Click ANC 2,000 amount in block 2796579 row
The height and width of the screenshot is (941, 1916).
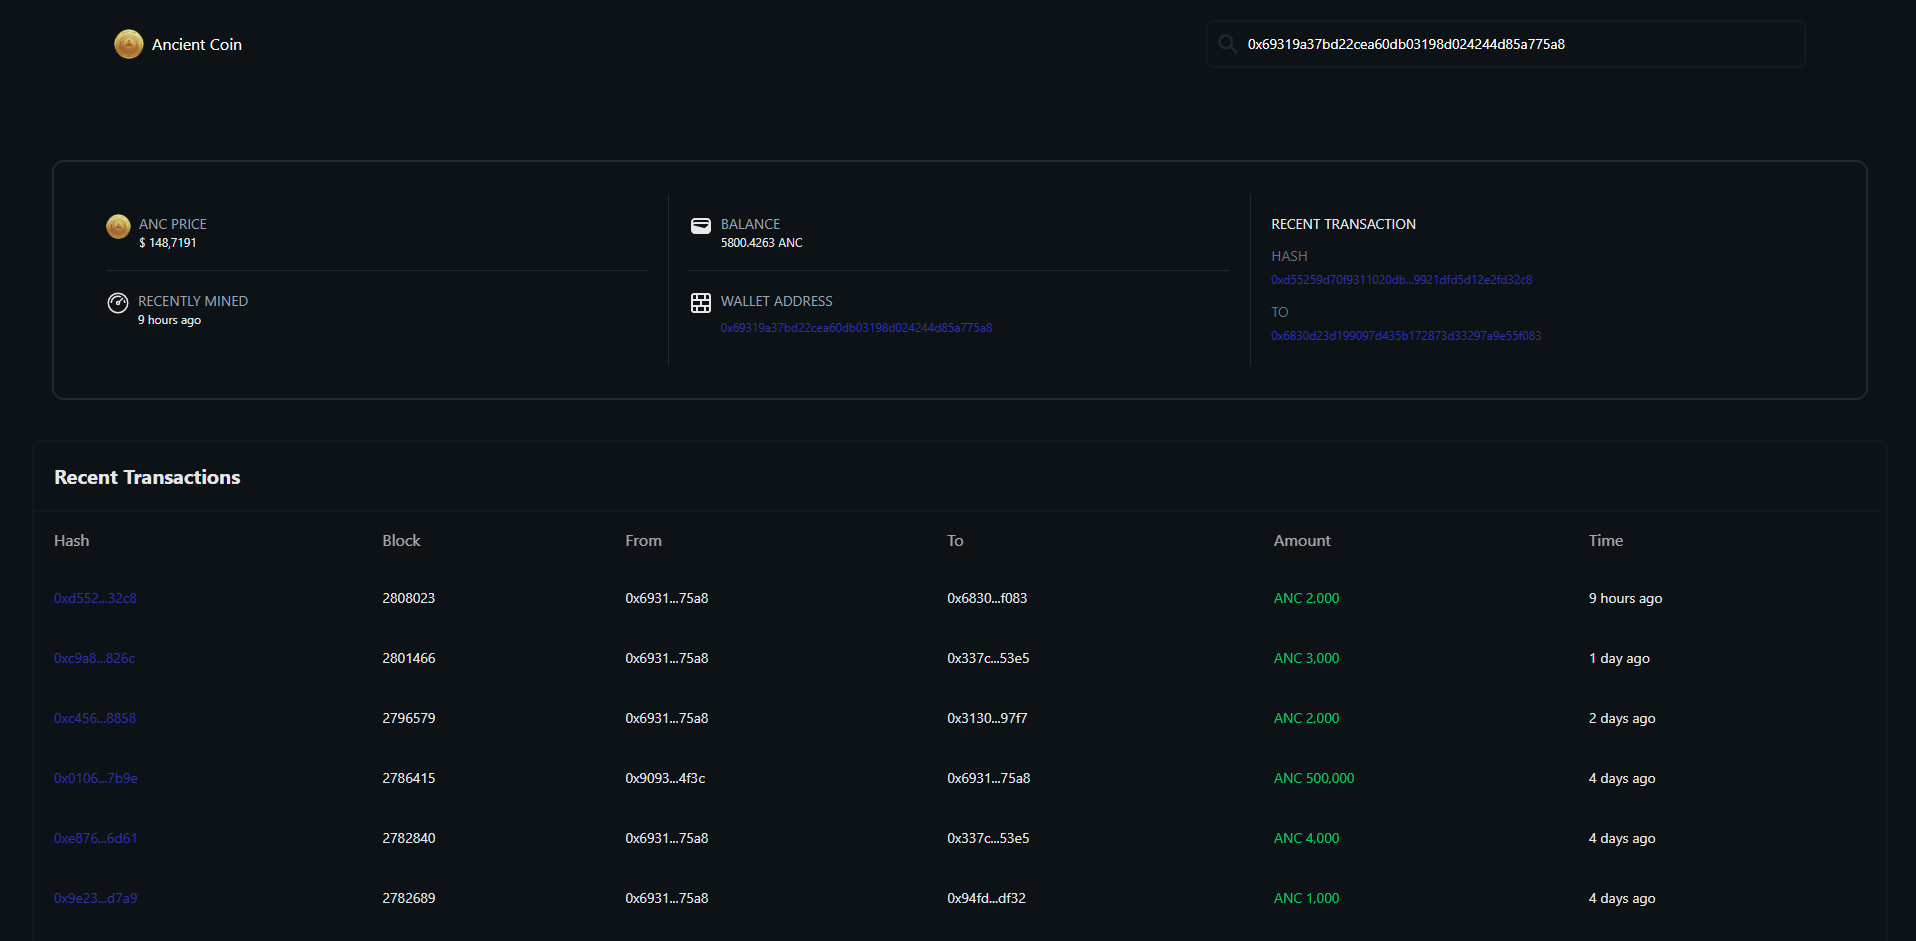point(1306,718)
